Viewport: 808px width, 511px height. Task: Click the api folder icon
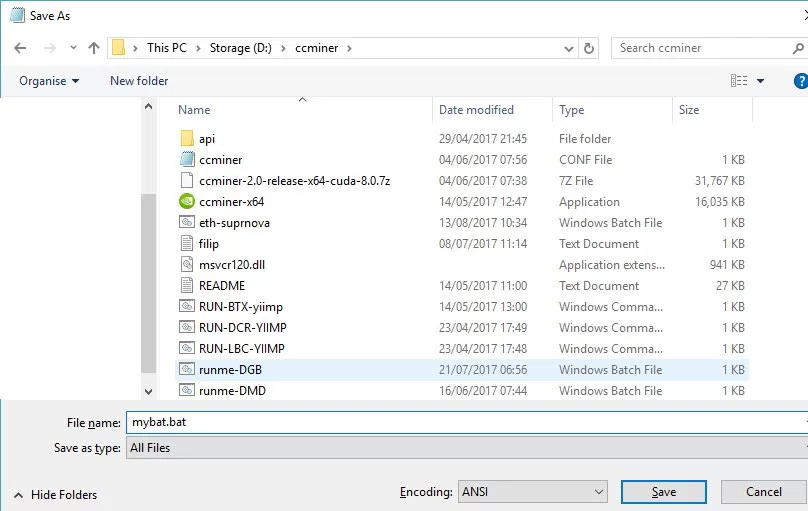187,138
